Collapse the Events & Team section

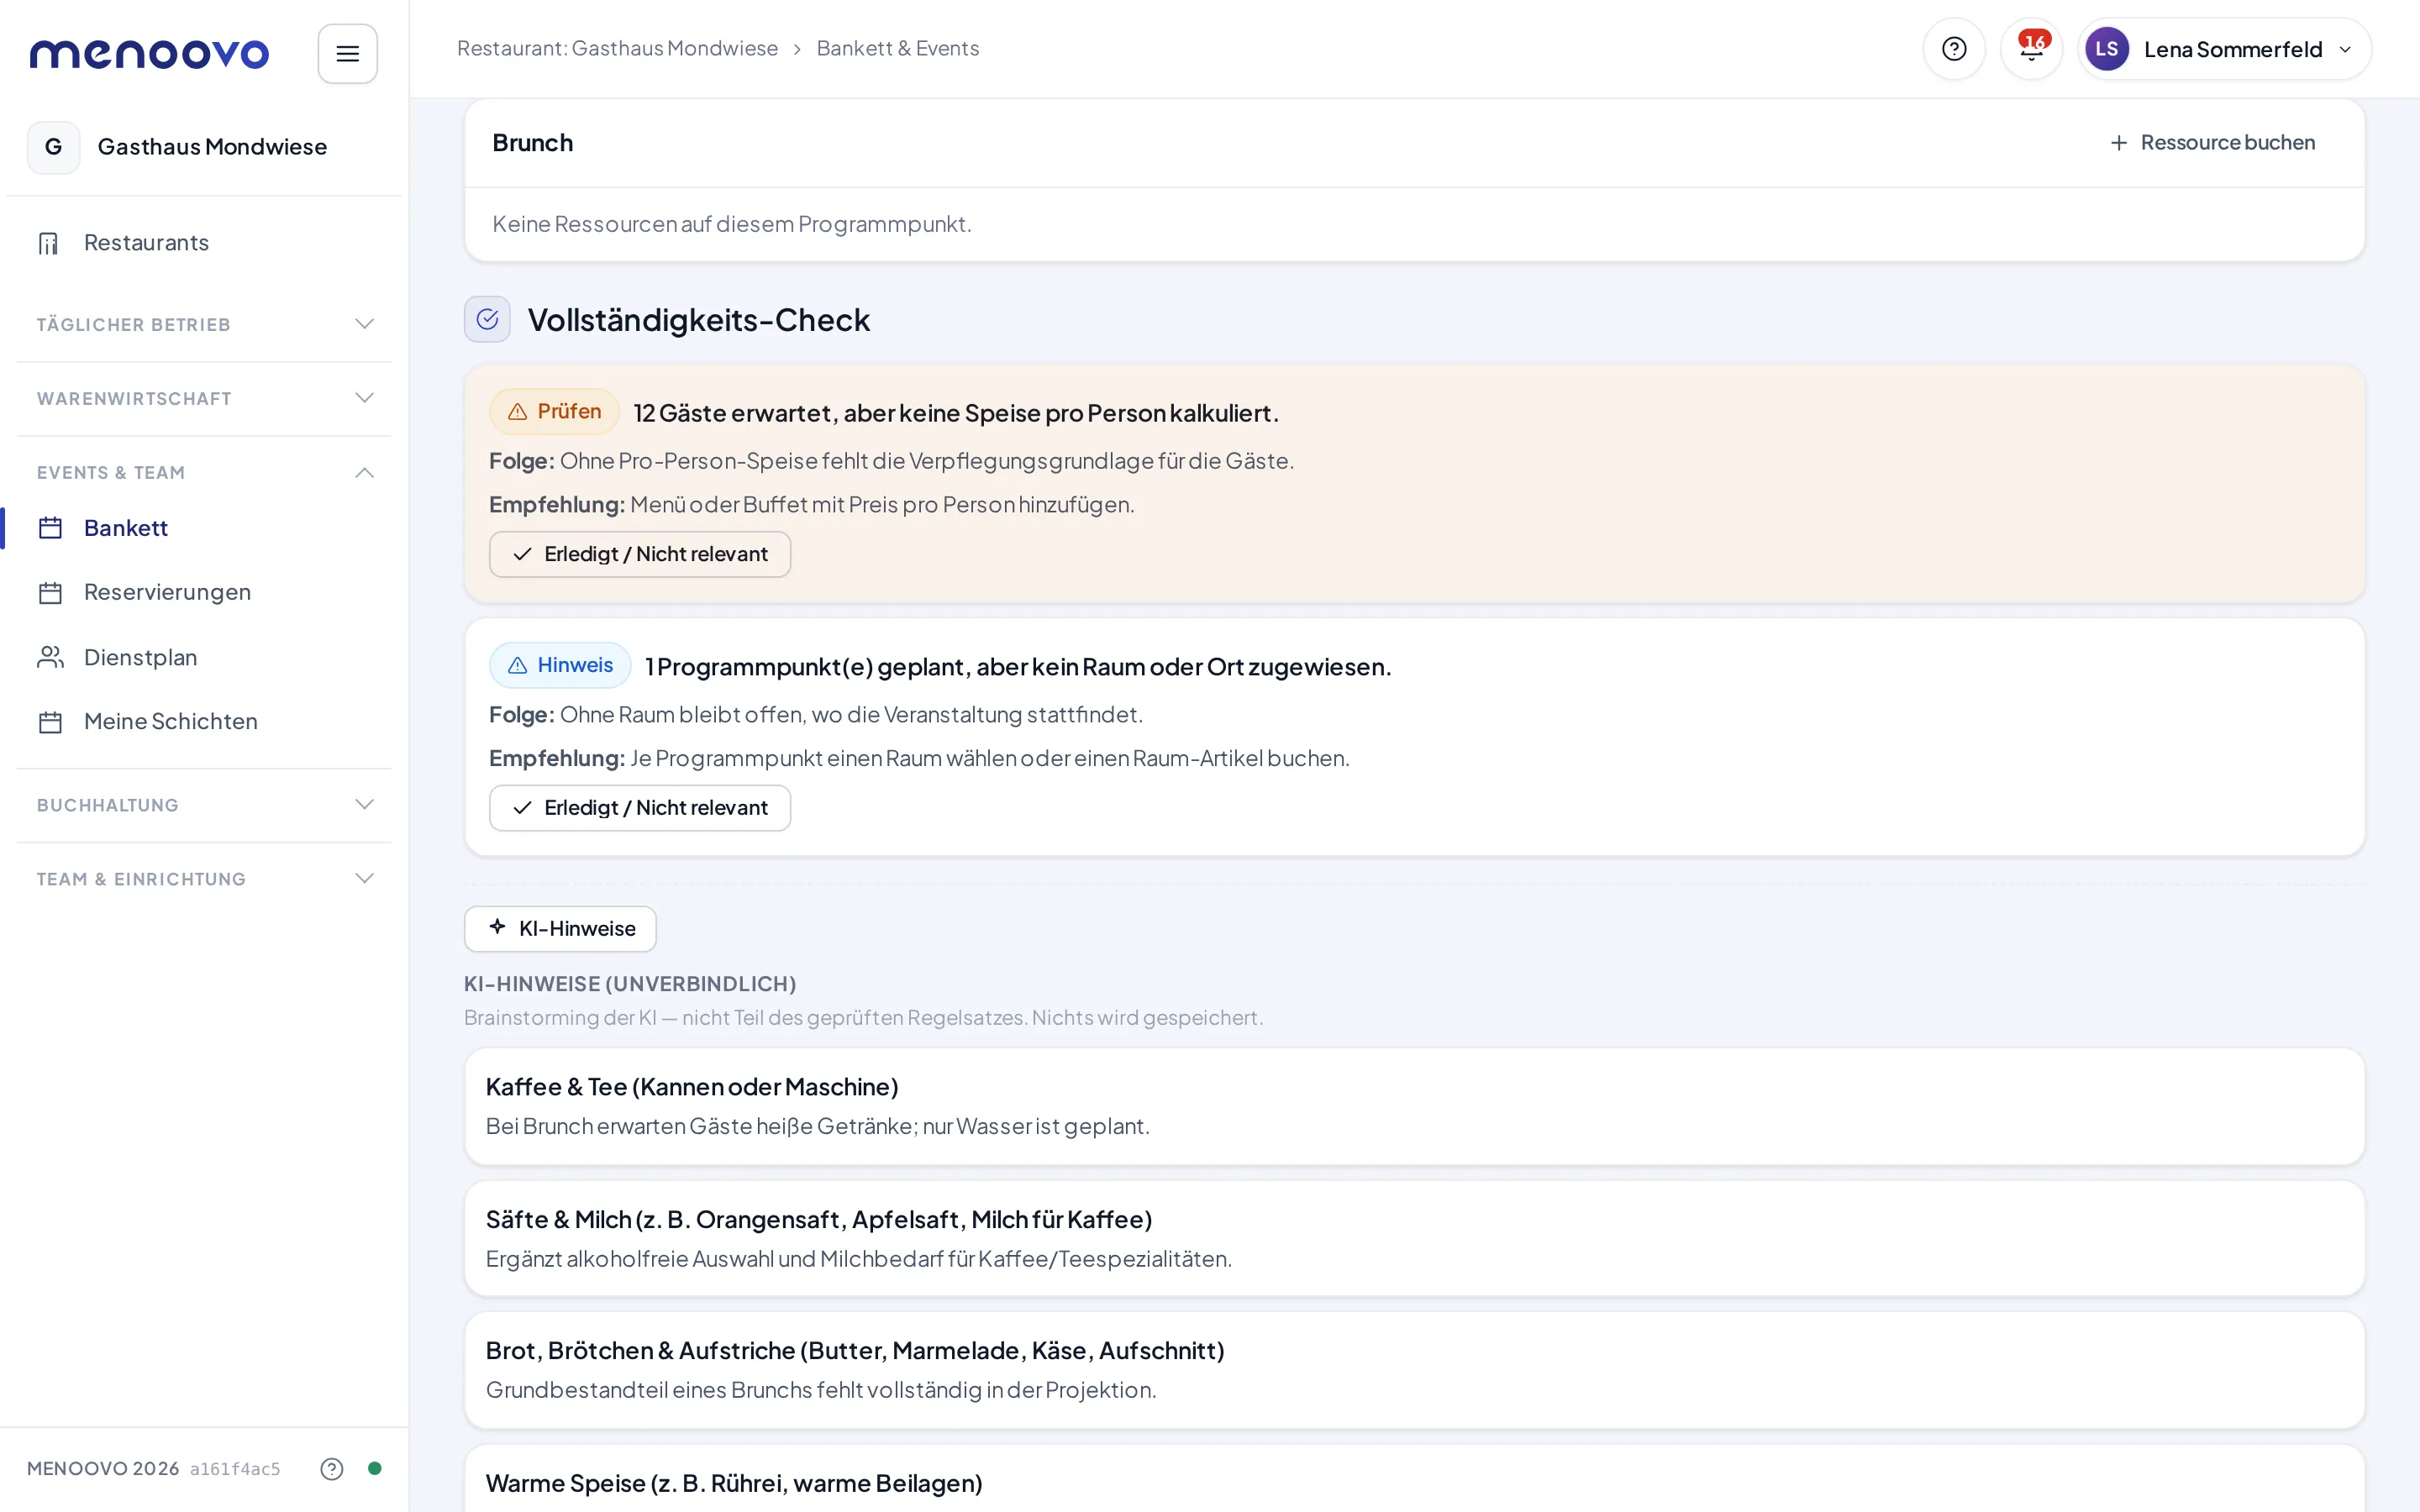click(x=204, y=472)
